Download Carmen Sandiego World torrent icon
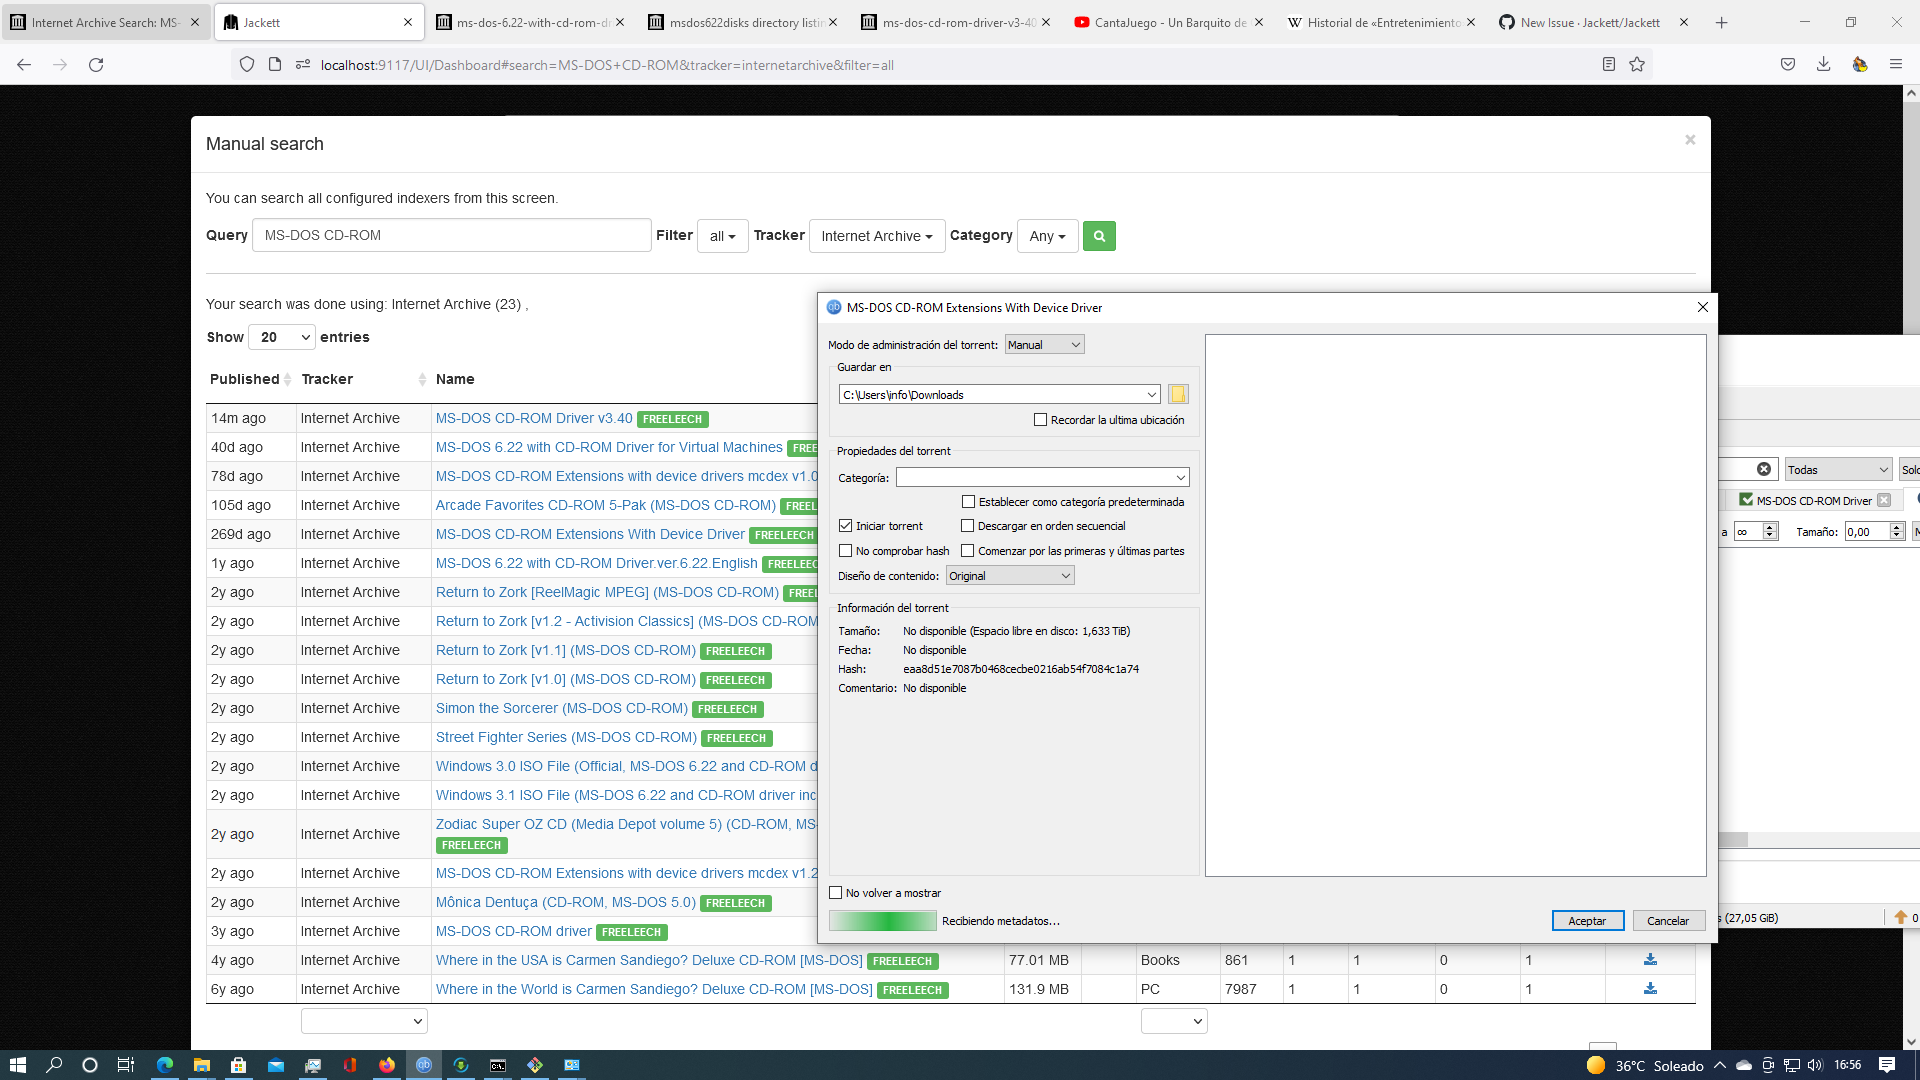The image size is (1920, 1080). tap(1650, 989)
